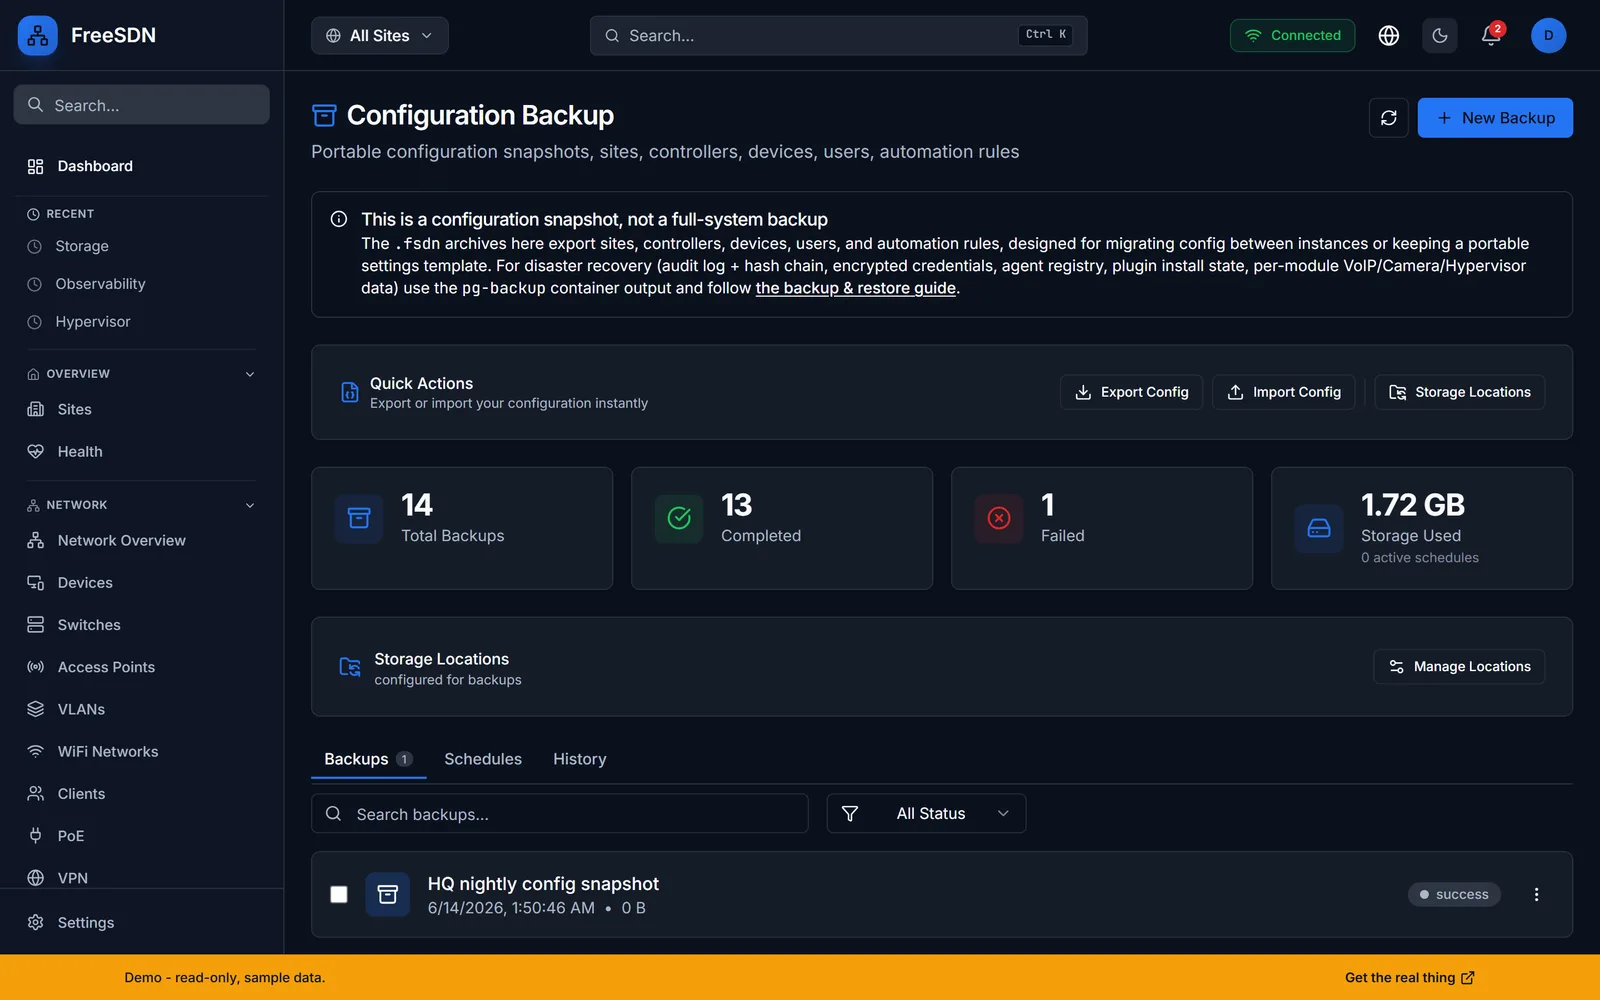Open VPN in the sidebar
1600x1000 pixels.
141,877
